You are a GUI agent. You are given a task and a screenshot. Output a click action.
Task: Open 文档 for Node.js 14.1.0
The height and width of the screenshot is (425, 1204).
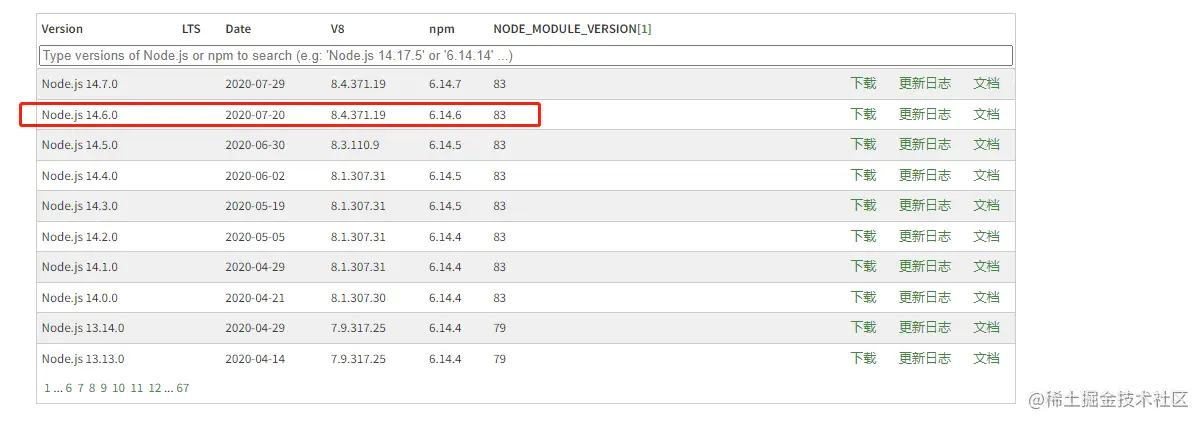click(986, 267)
